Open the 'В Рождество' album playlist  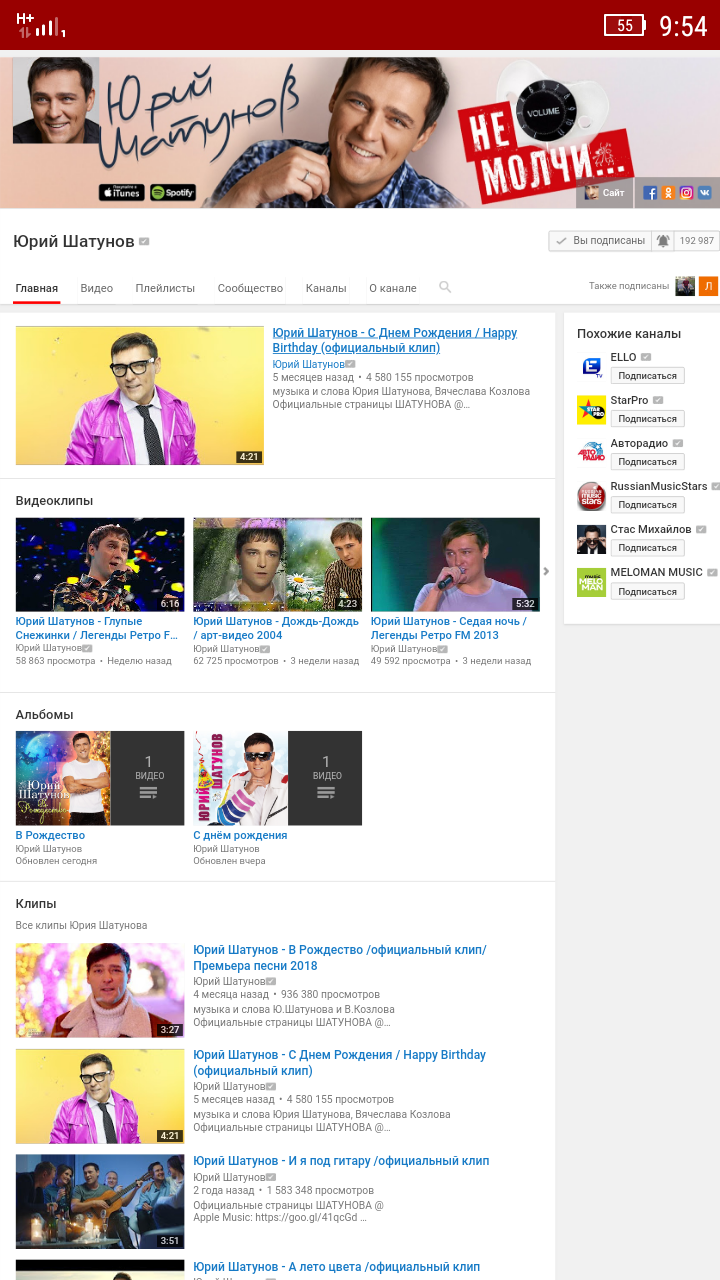pos(50,835)
